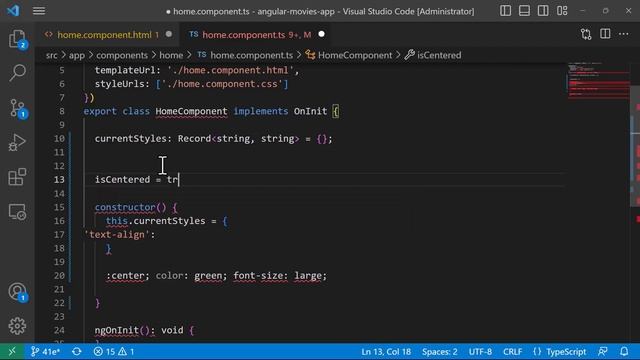Viewport: 640px width, 360px height.
Task: Open the Source Control view
Action: 17,108
